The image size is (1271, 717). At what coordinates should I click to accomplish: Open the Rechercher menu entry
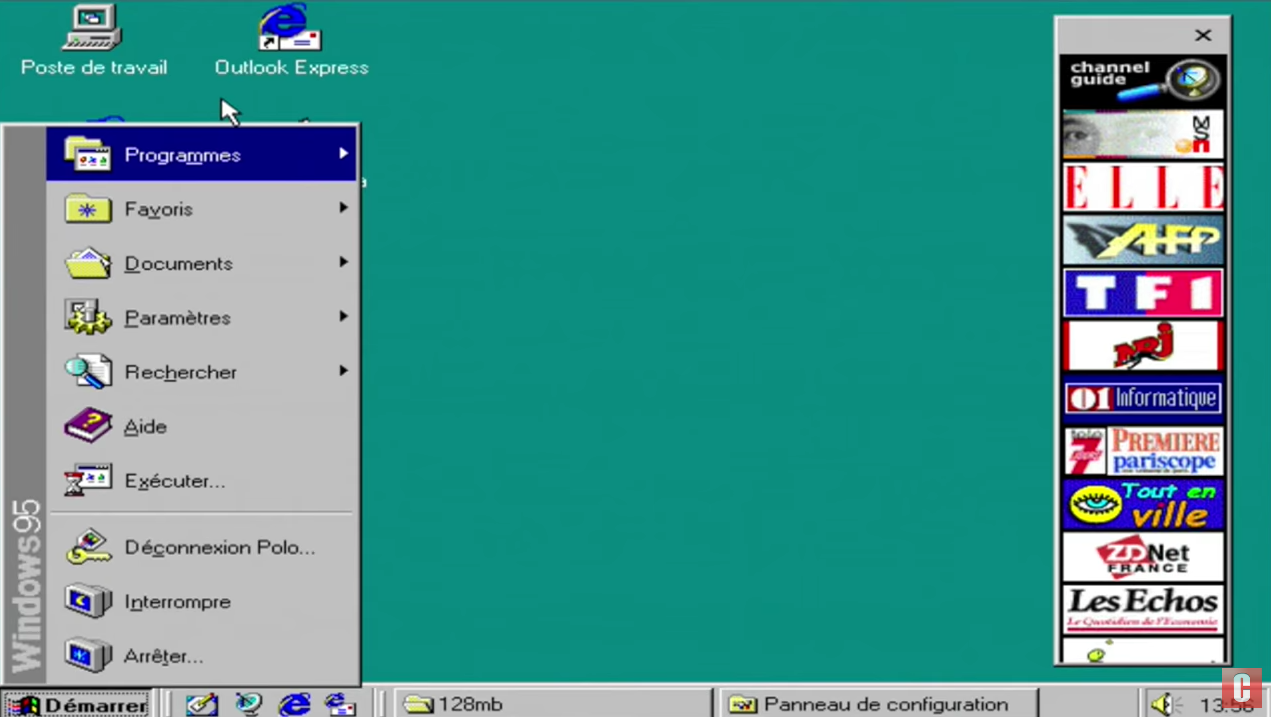[x=201, y=371]
